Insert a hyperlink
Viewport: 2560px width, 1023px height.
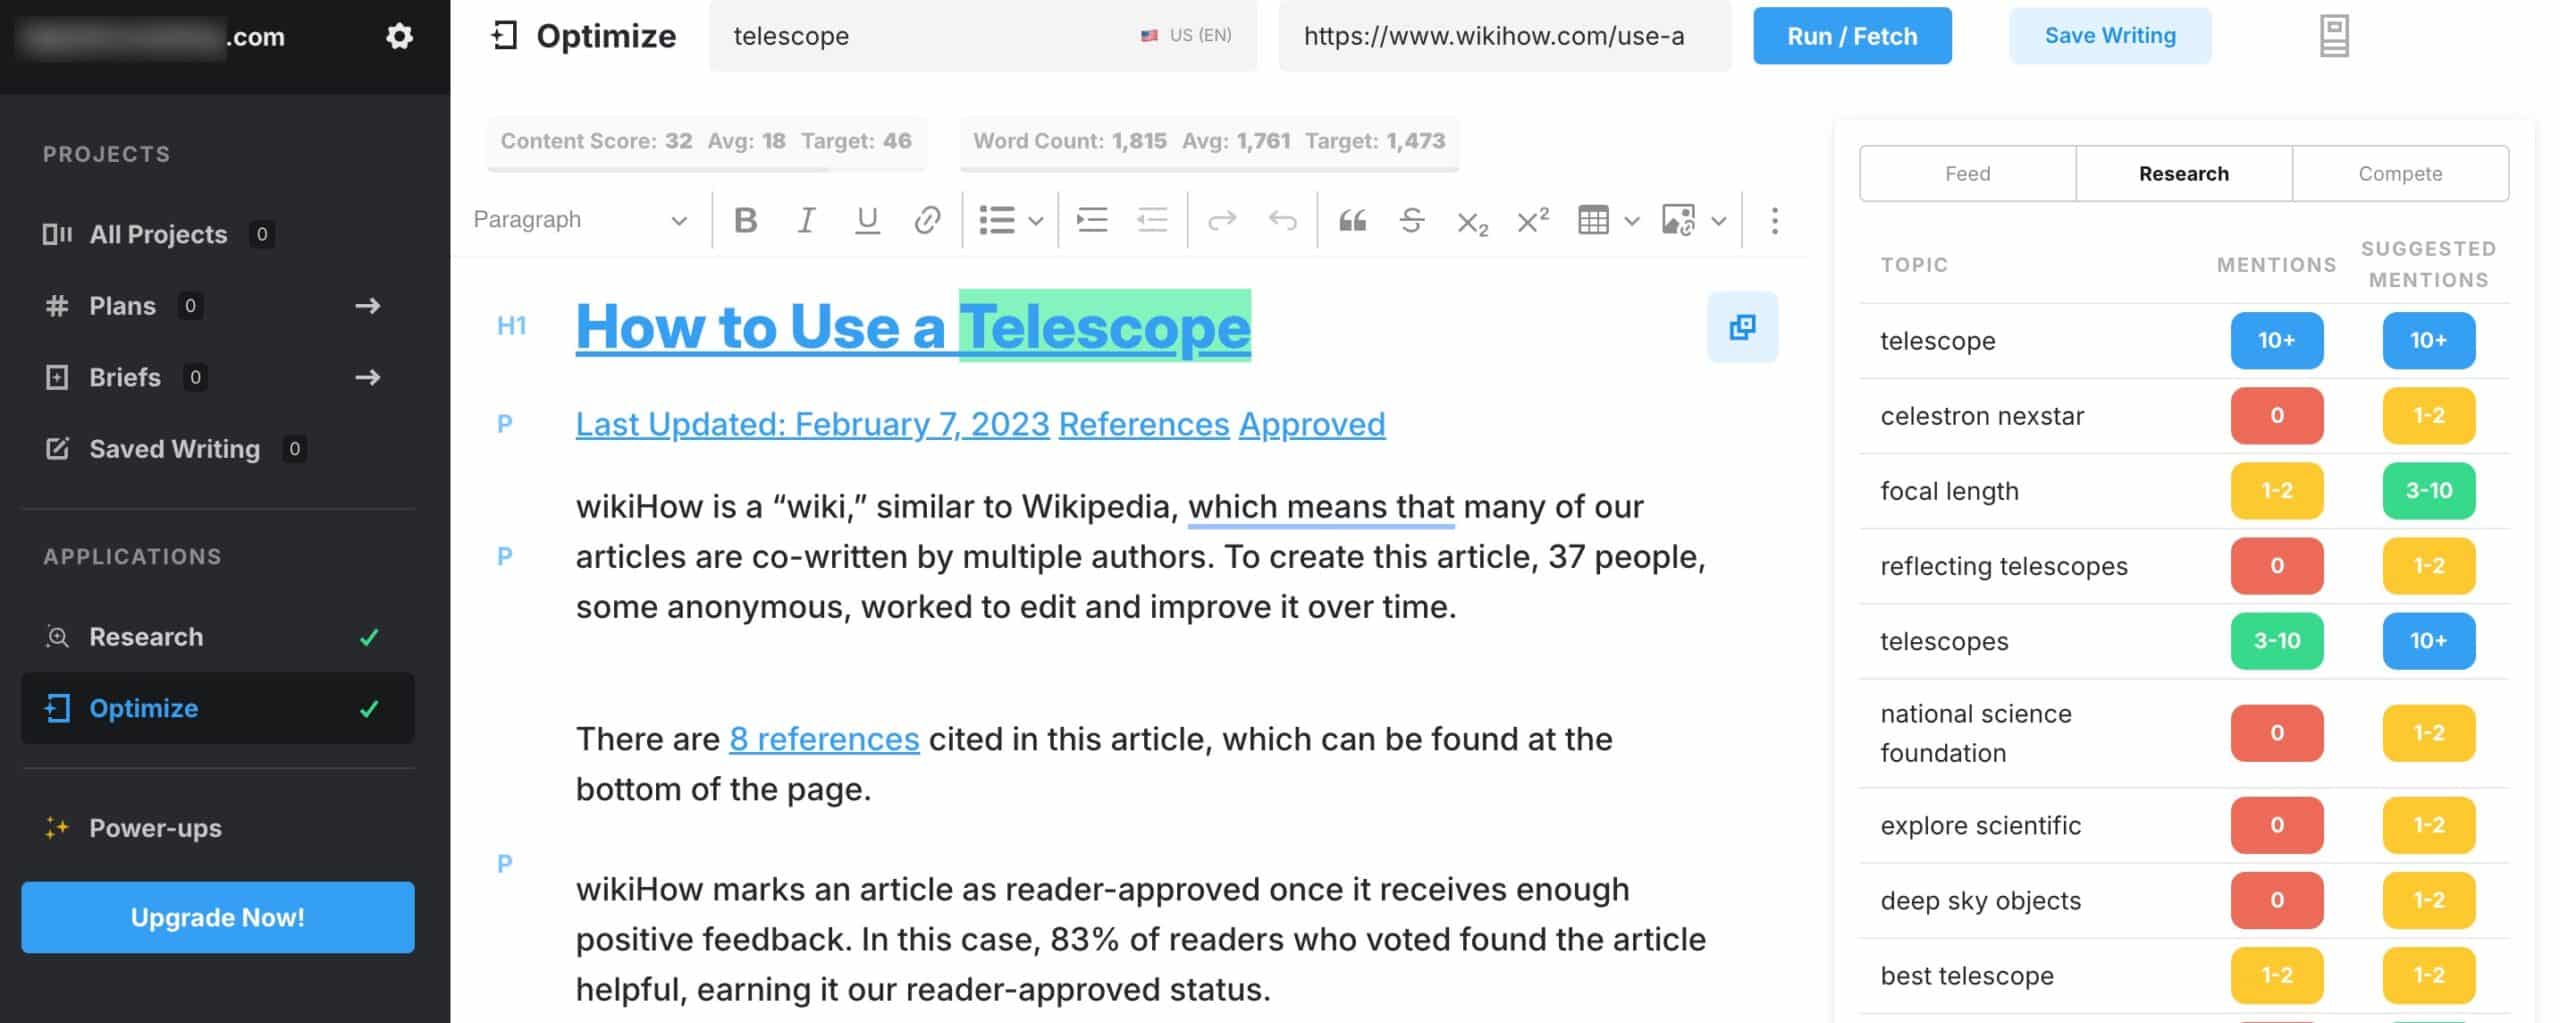[x=928, y=220]
